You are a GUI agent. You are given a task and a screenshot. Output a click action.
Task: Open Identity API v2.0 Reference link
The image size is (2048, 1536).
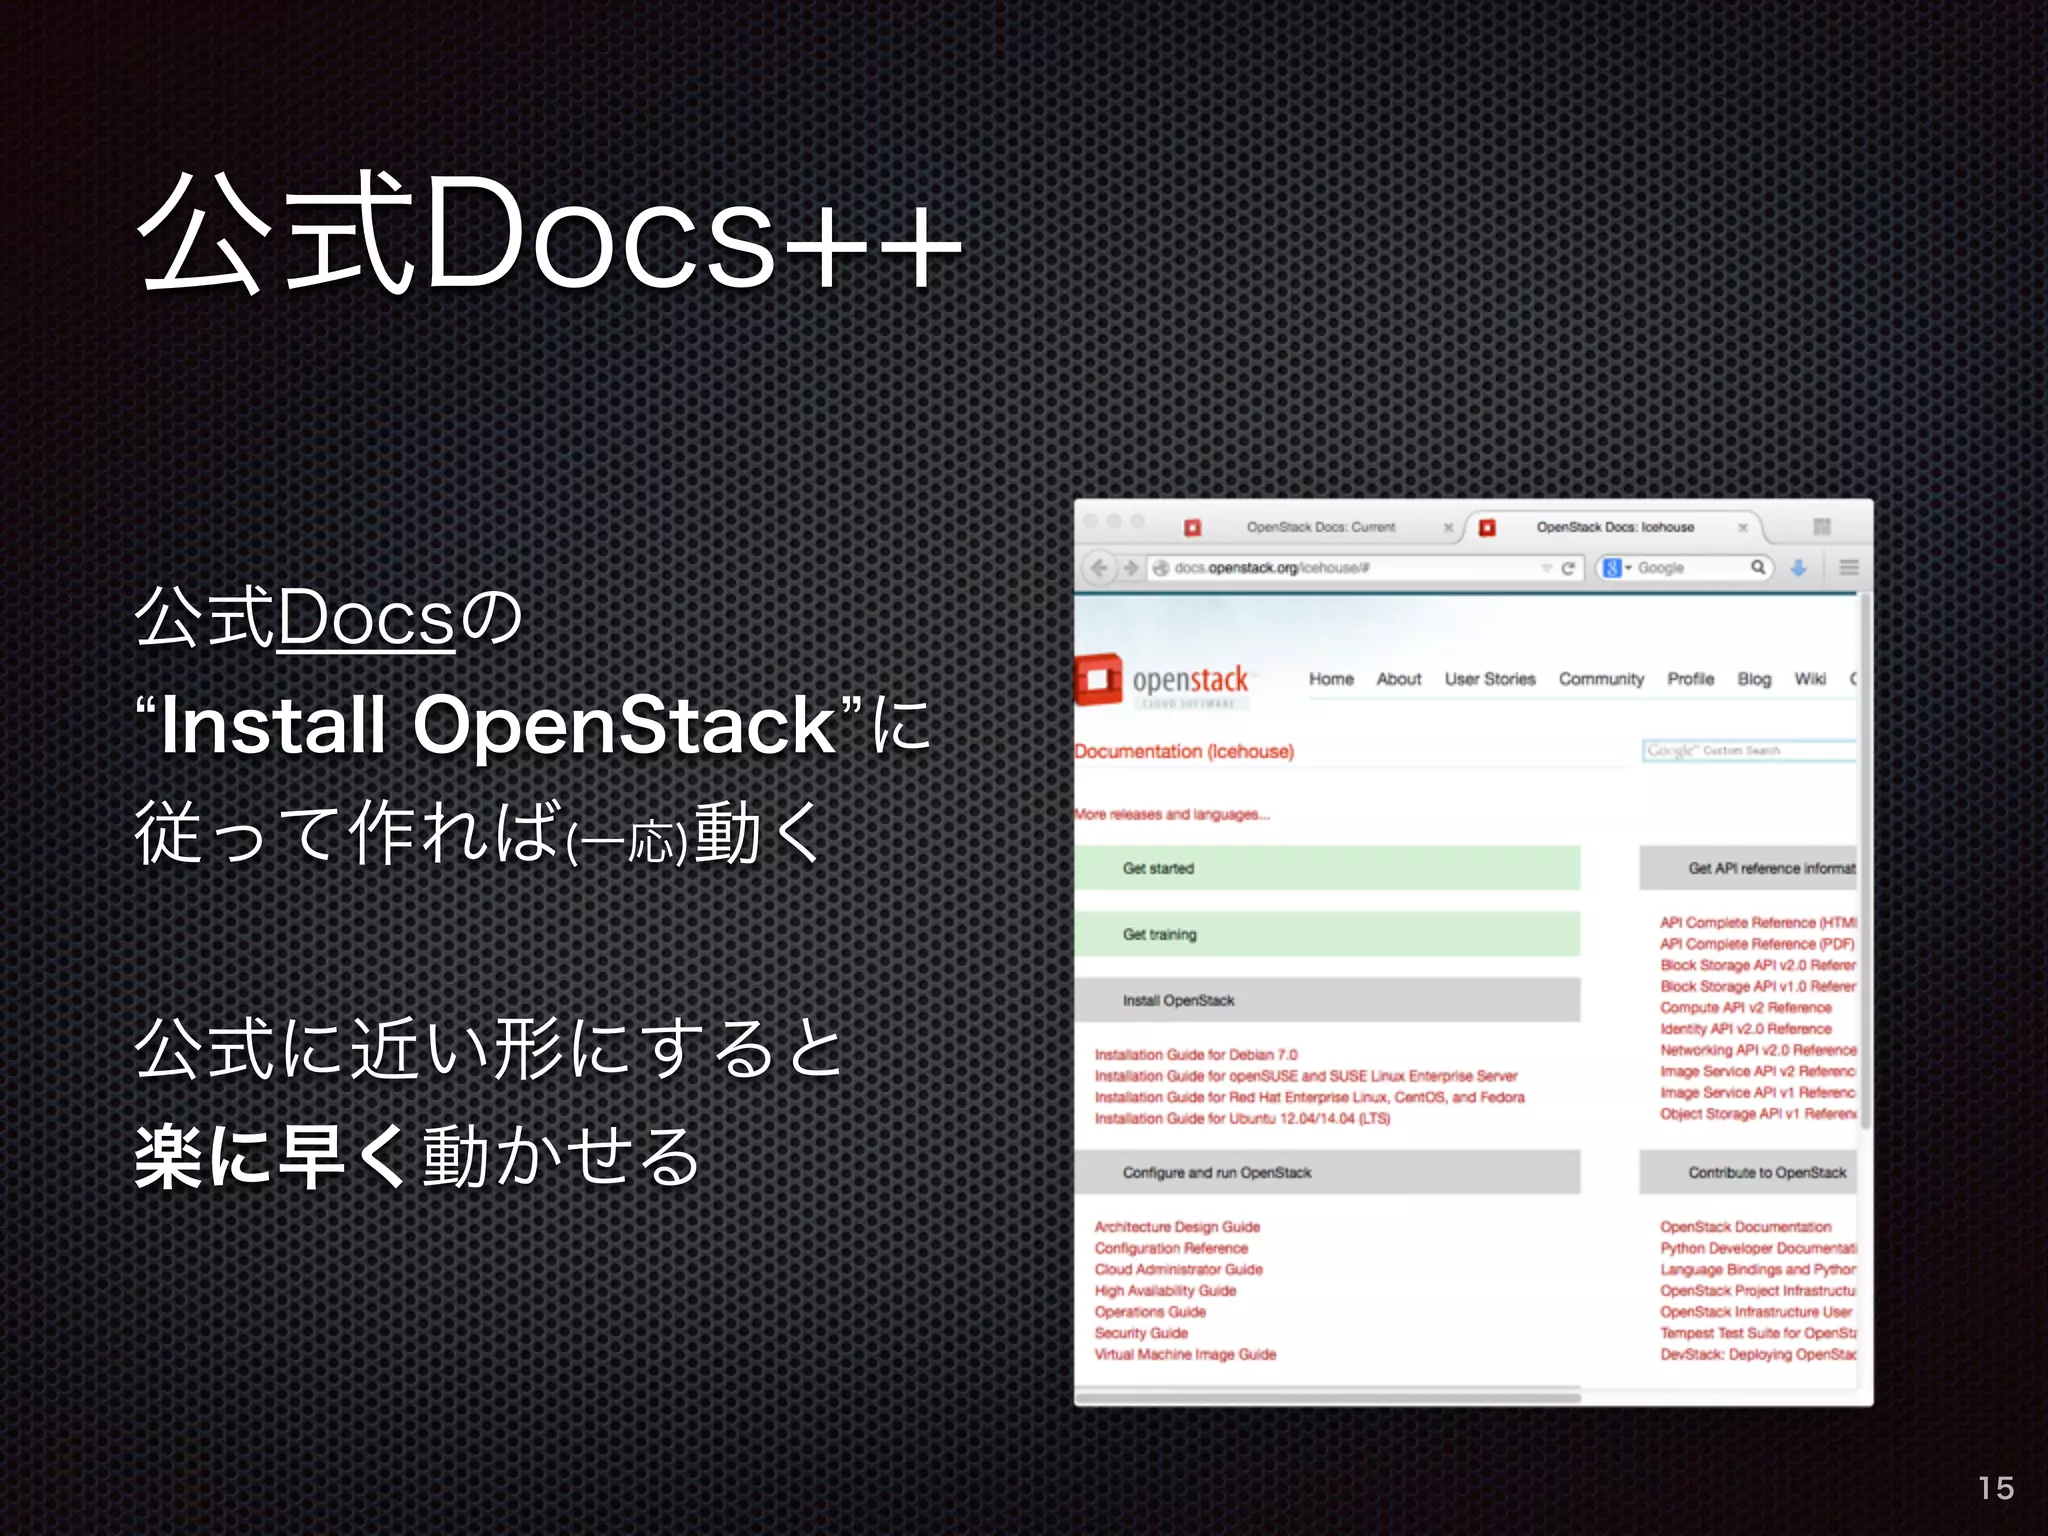point(1746,1029)
